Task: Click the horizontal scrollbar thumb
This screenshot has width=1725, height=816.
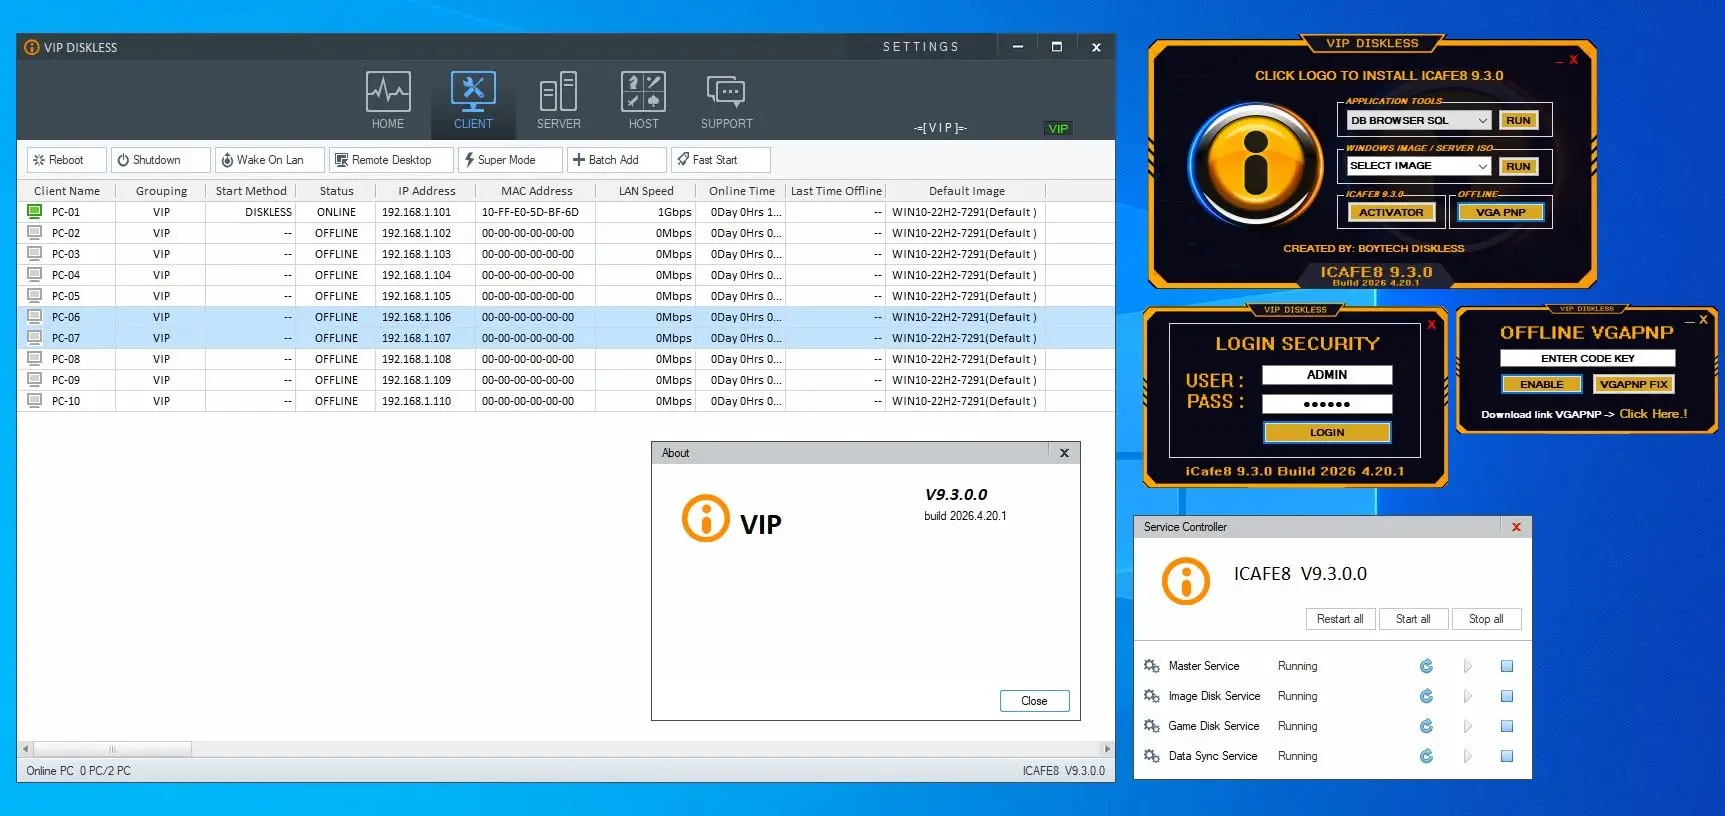Action: pyautogui.click(x=112, y=749)
